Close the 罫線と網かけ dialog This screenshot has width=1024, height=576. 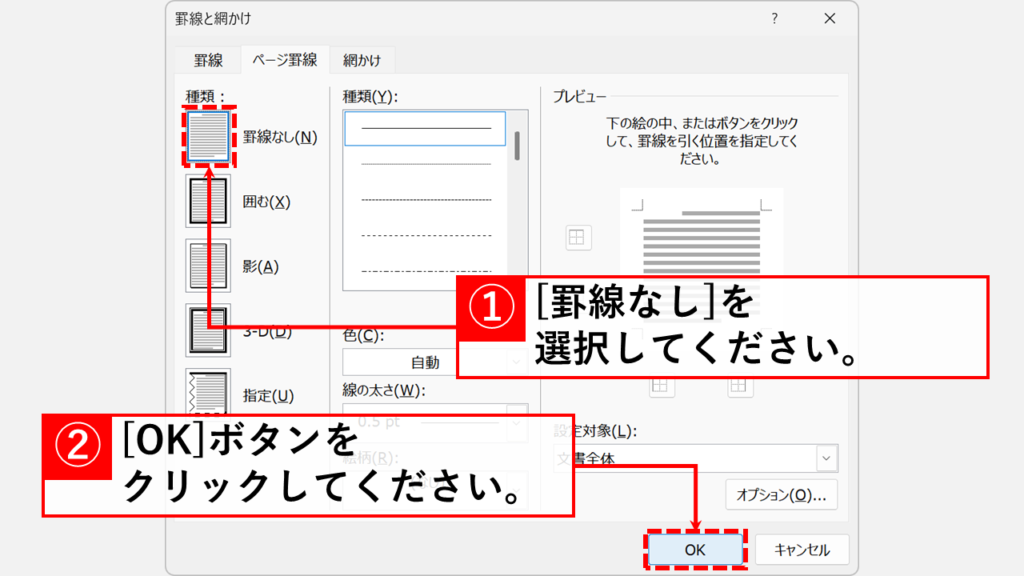pos(829,18)
